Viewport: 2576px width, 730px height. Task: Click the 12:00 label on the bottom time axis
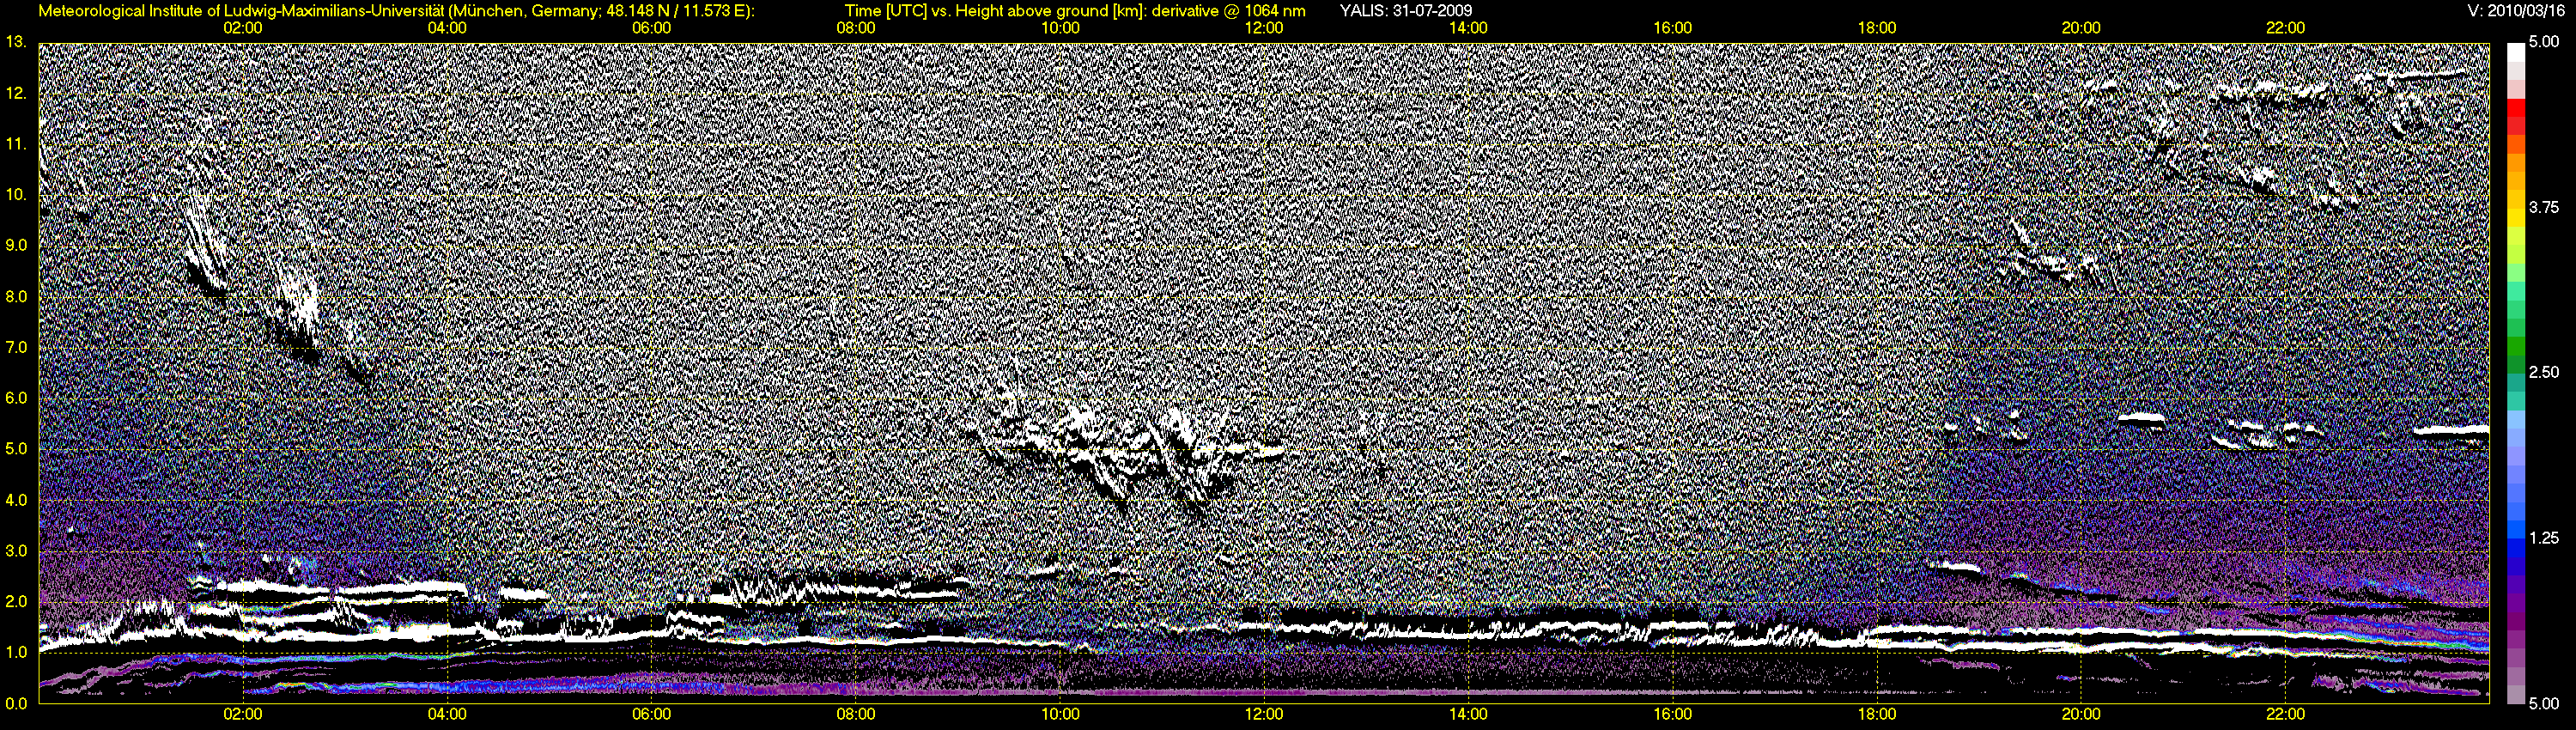click(x=1264, y=714)
